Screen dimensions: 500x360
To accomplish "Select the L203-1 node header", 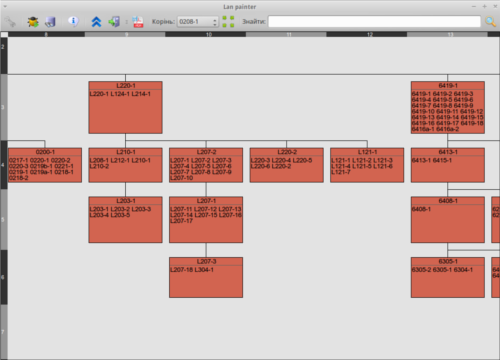I will click(x=125, y=201).
